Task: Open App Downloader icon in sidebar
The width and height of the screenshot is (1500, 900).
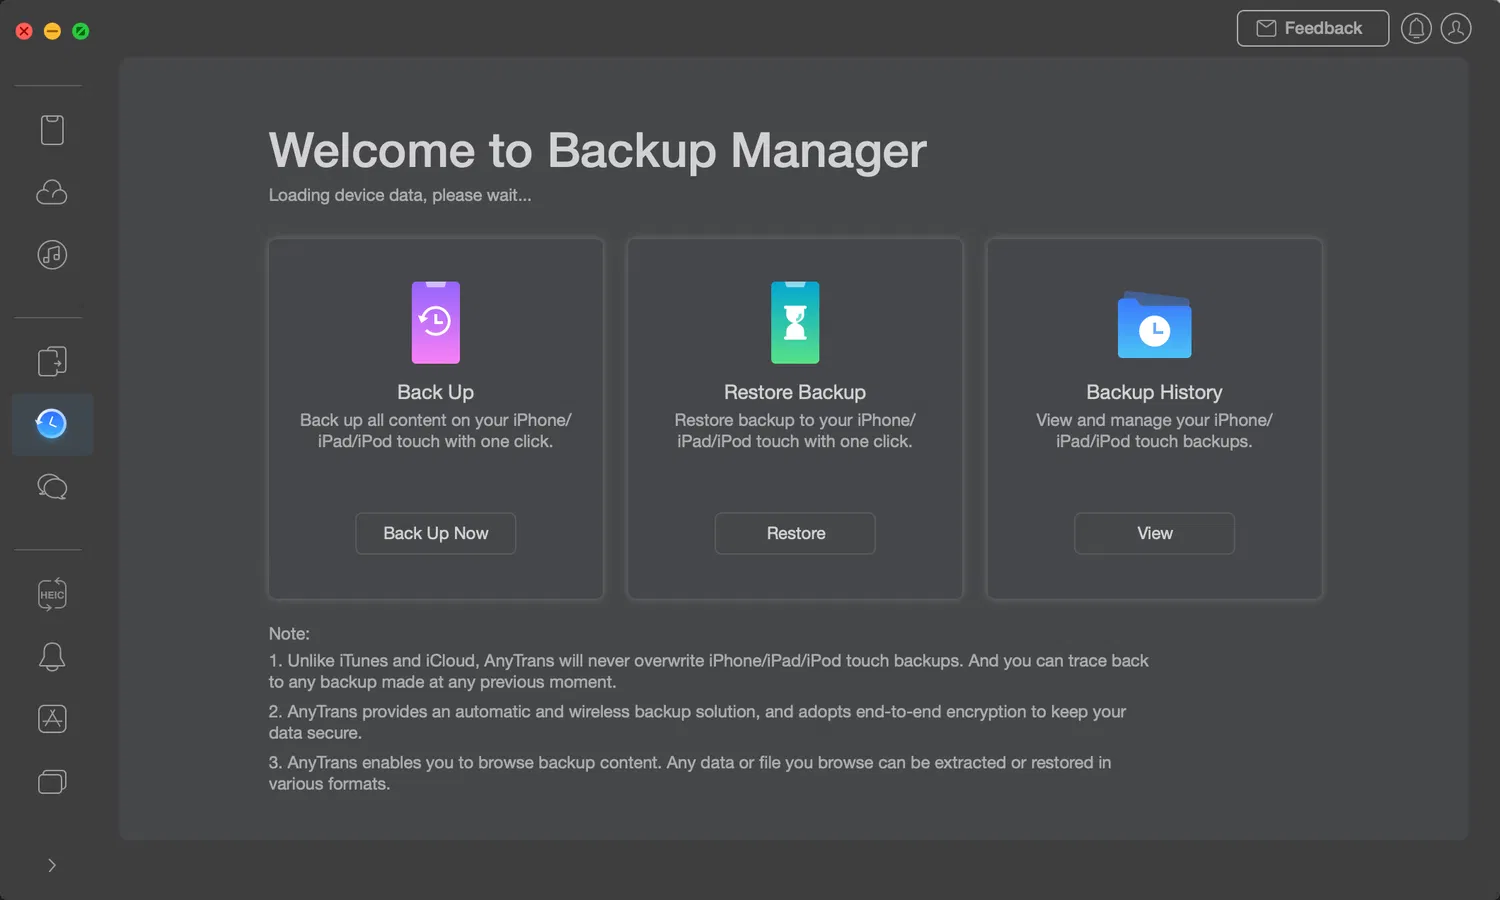Action: [x=52, y=719]
